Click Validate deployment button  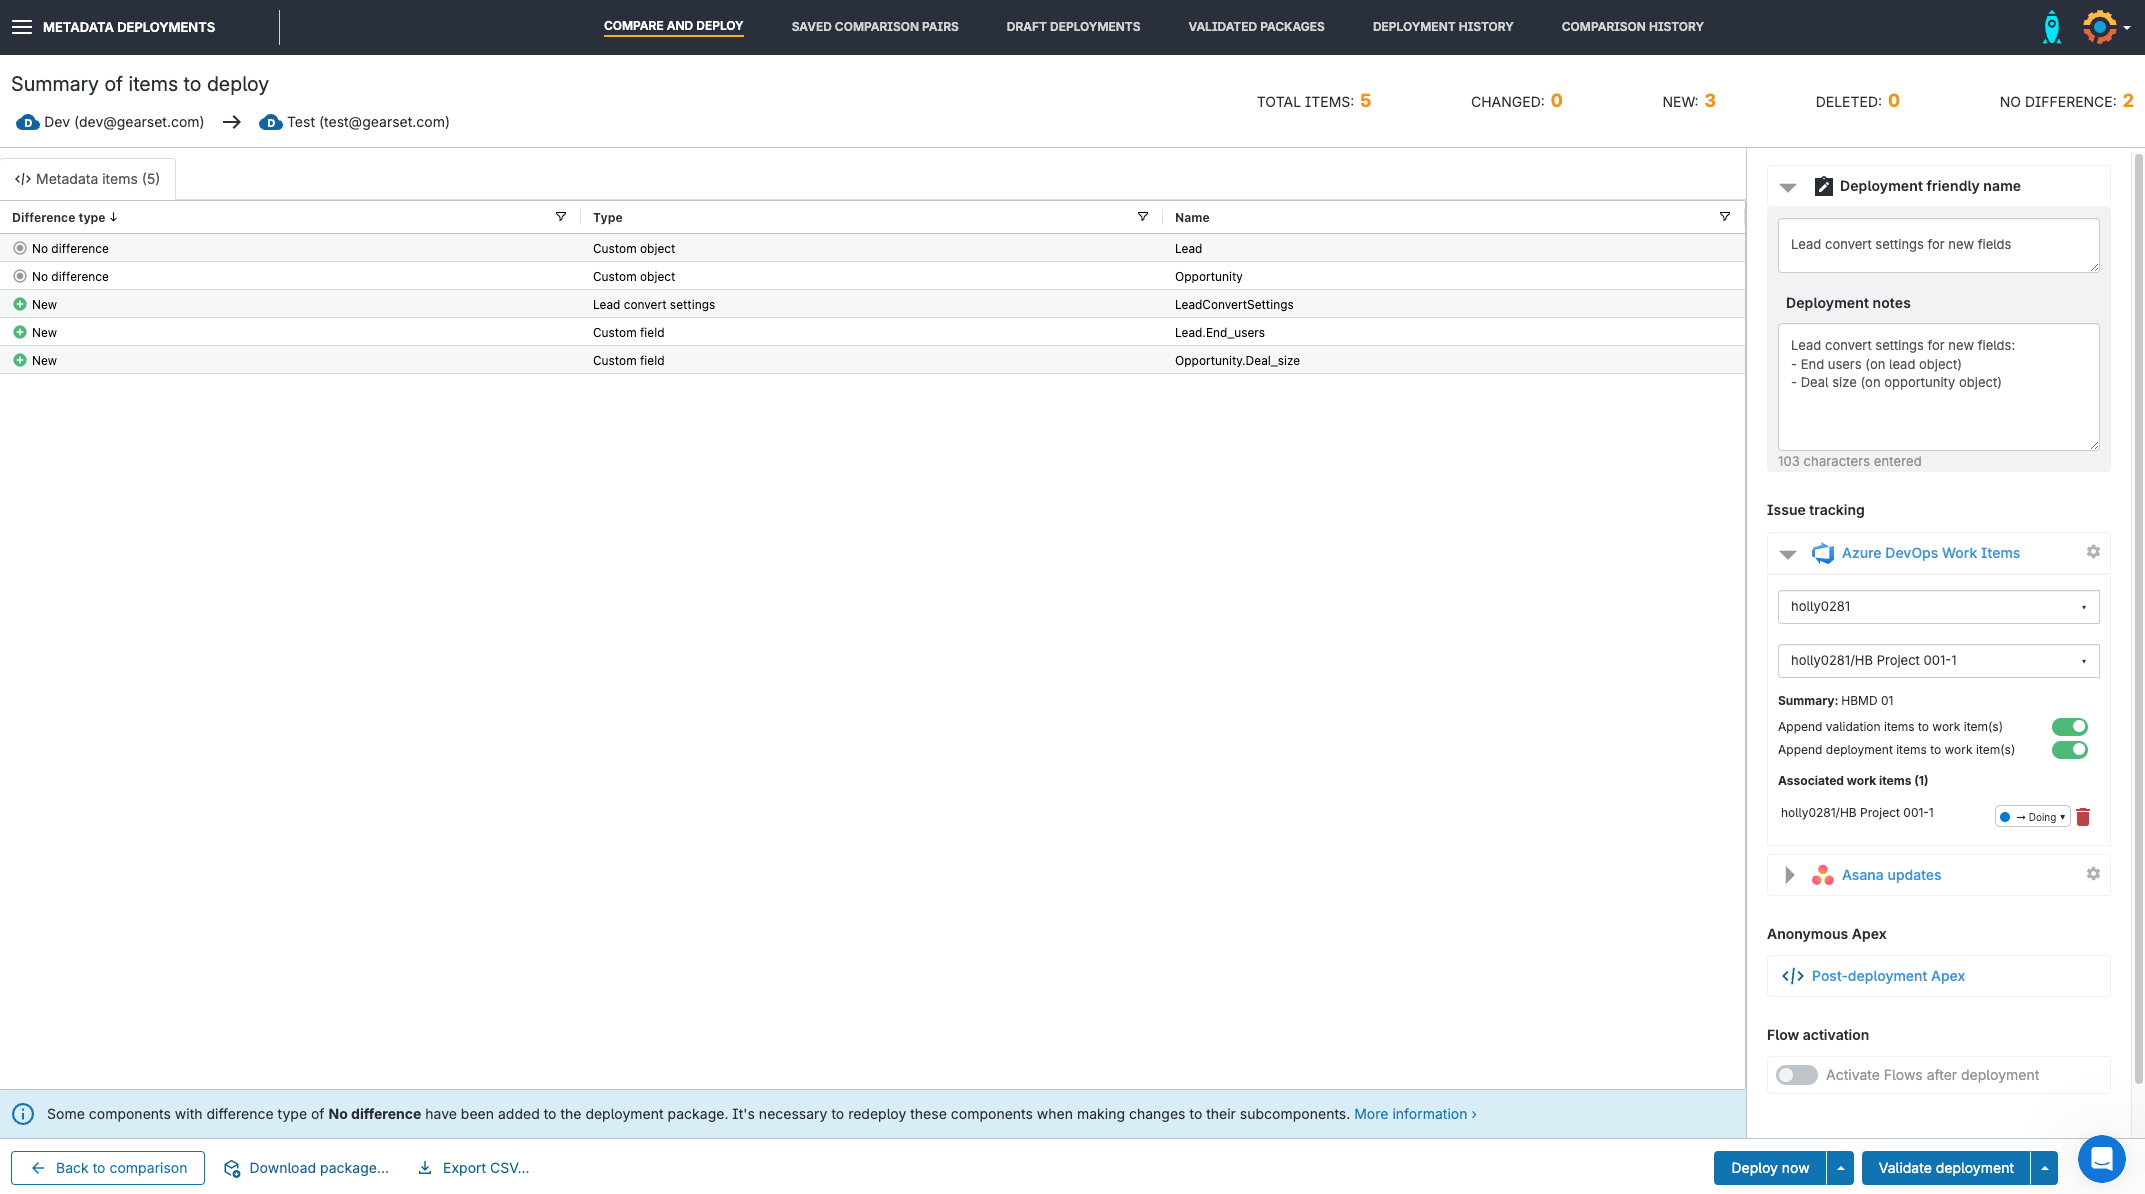pyautogui.click(x=1945, y=1168)
